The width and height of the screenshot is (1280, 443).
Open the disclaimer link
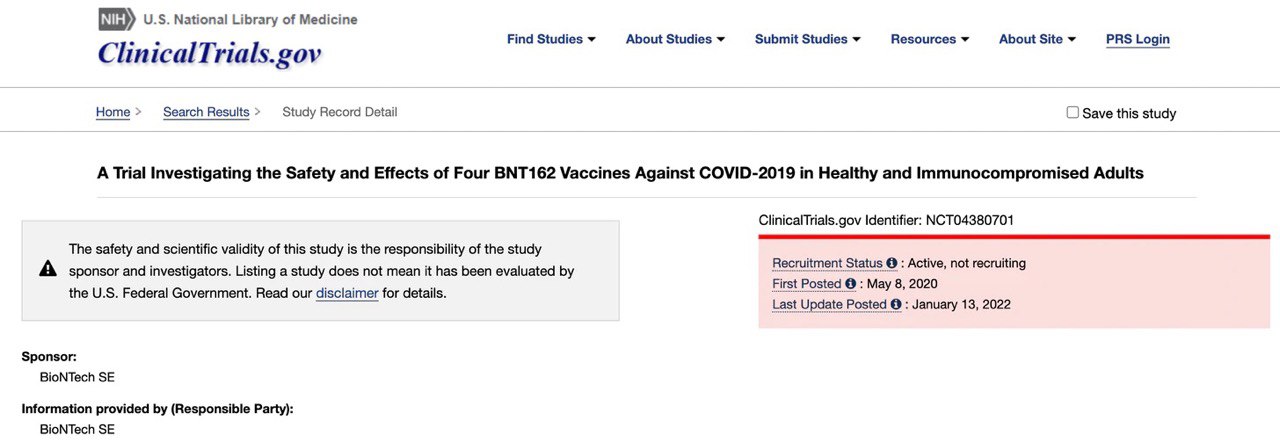(347, 293)
